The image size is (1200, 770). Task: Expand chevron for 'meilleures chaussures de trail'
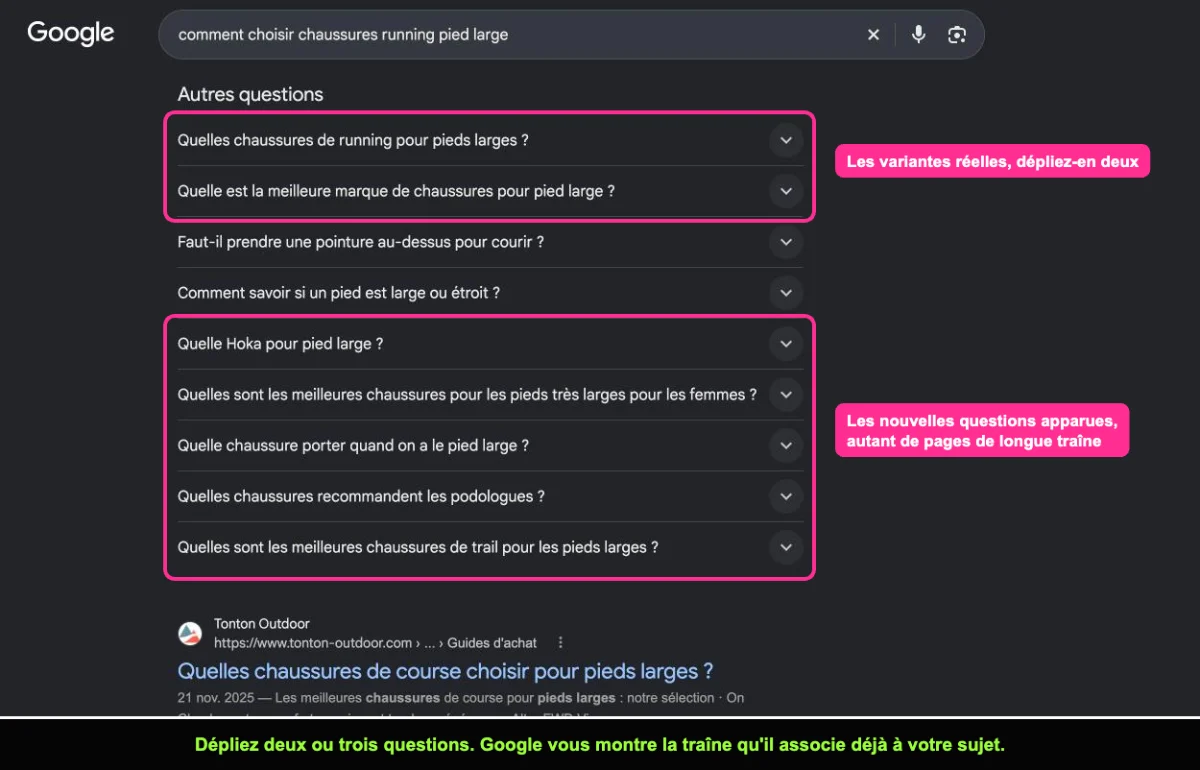click(x=786, y=548)
